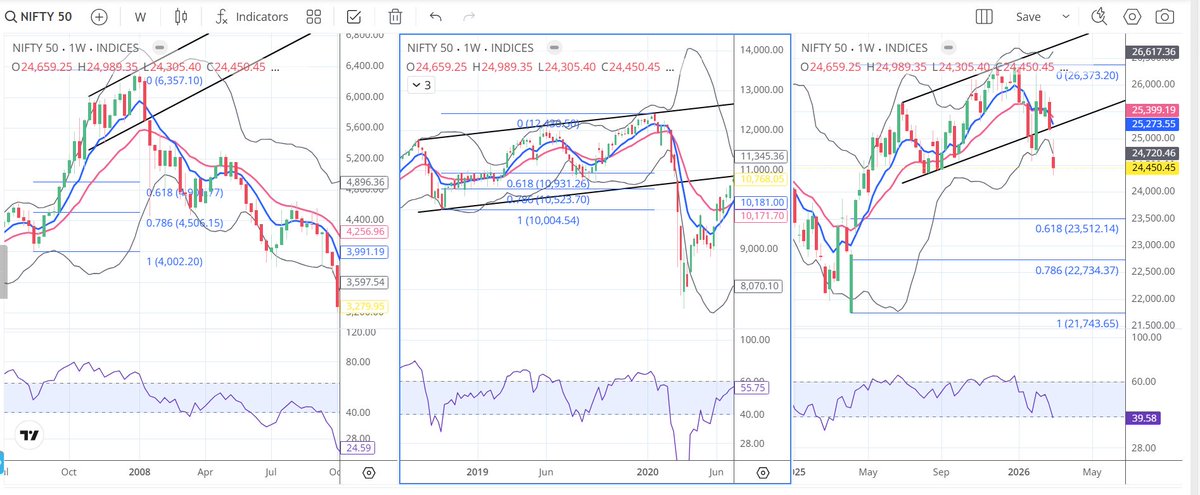The image size is (1200, 495).
Task: Click the compare or add symbol plus icon
Action: click(x=100, y=17)
